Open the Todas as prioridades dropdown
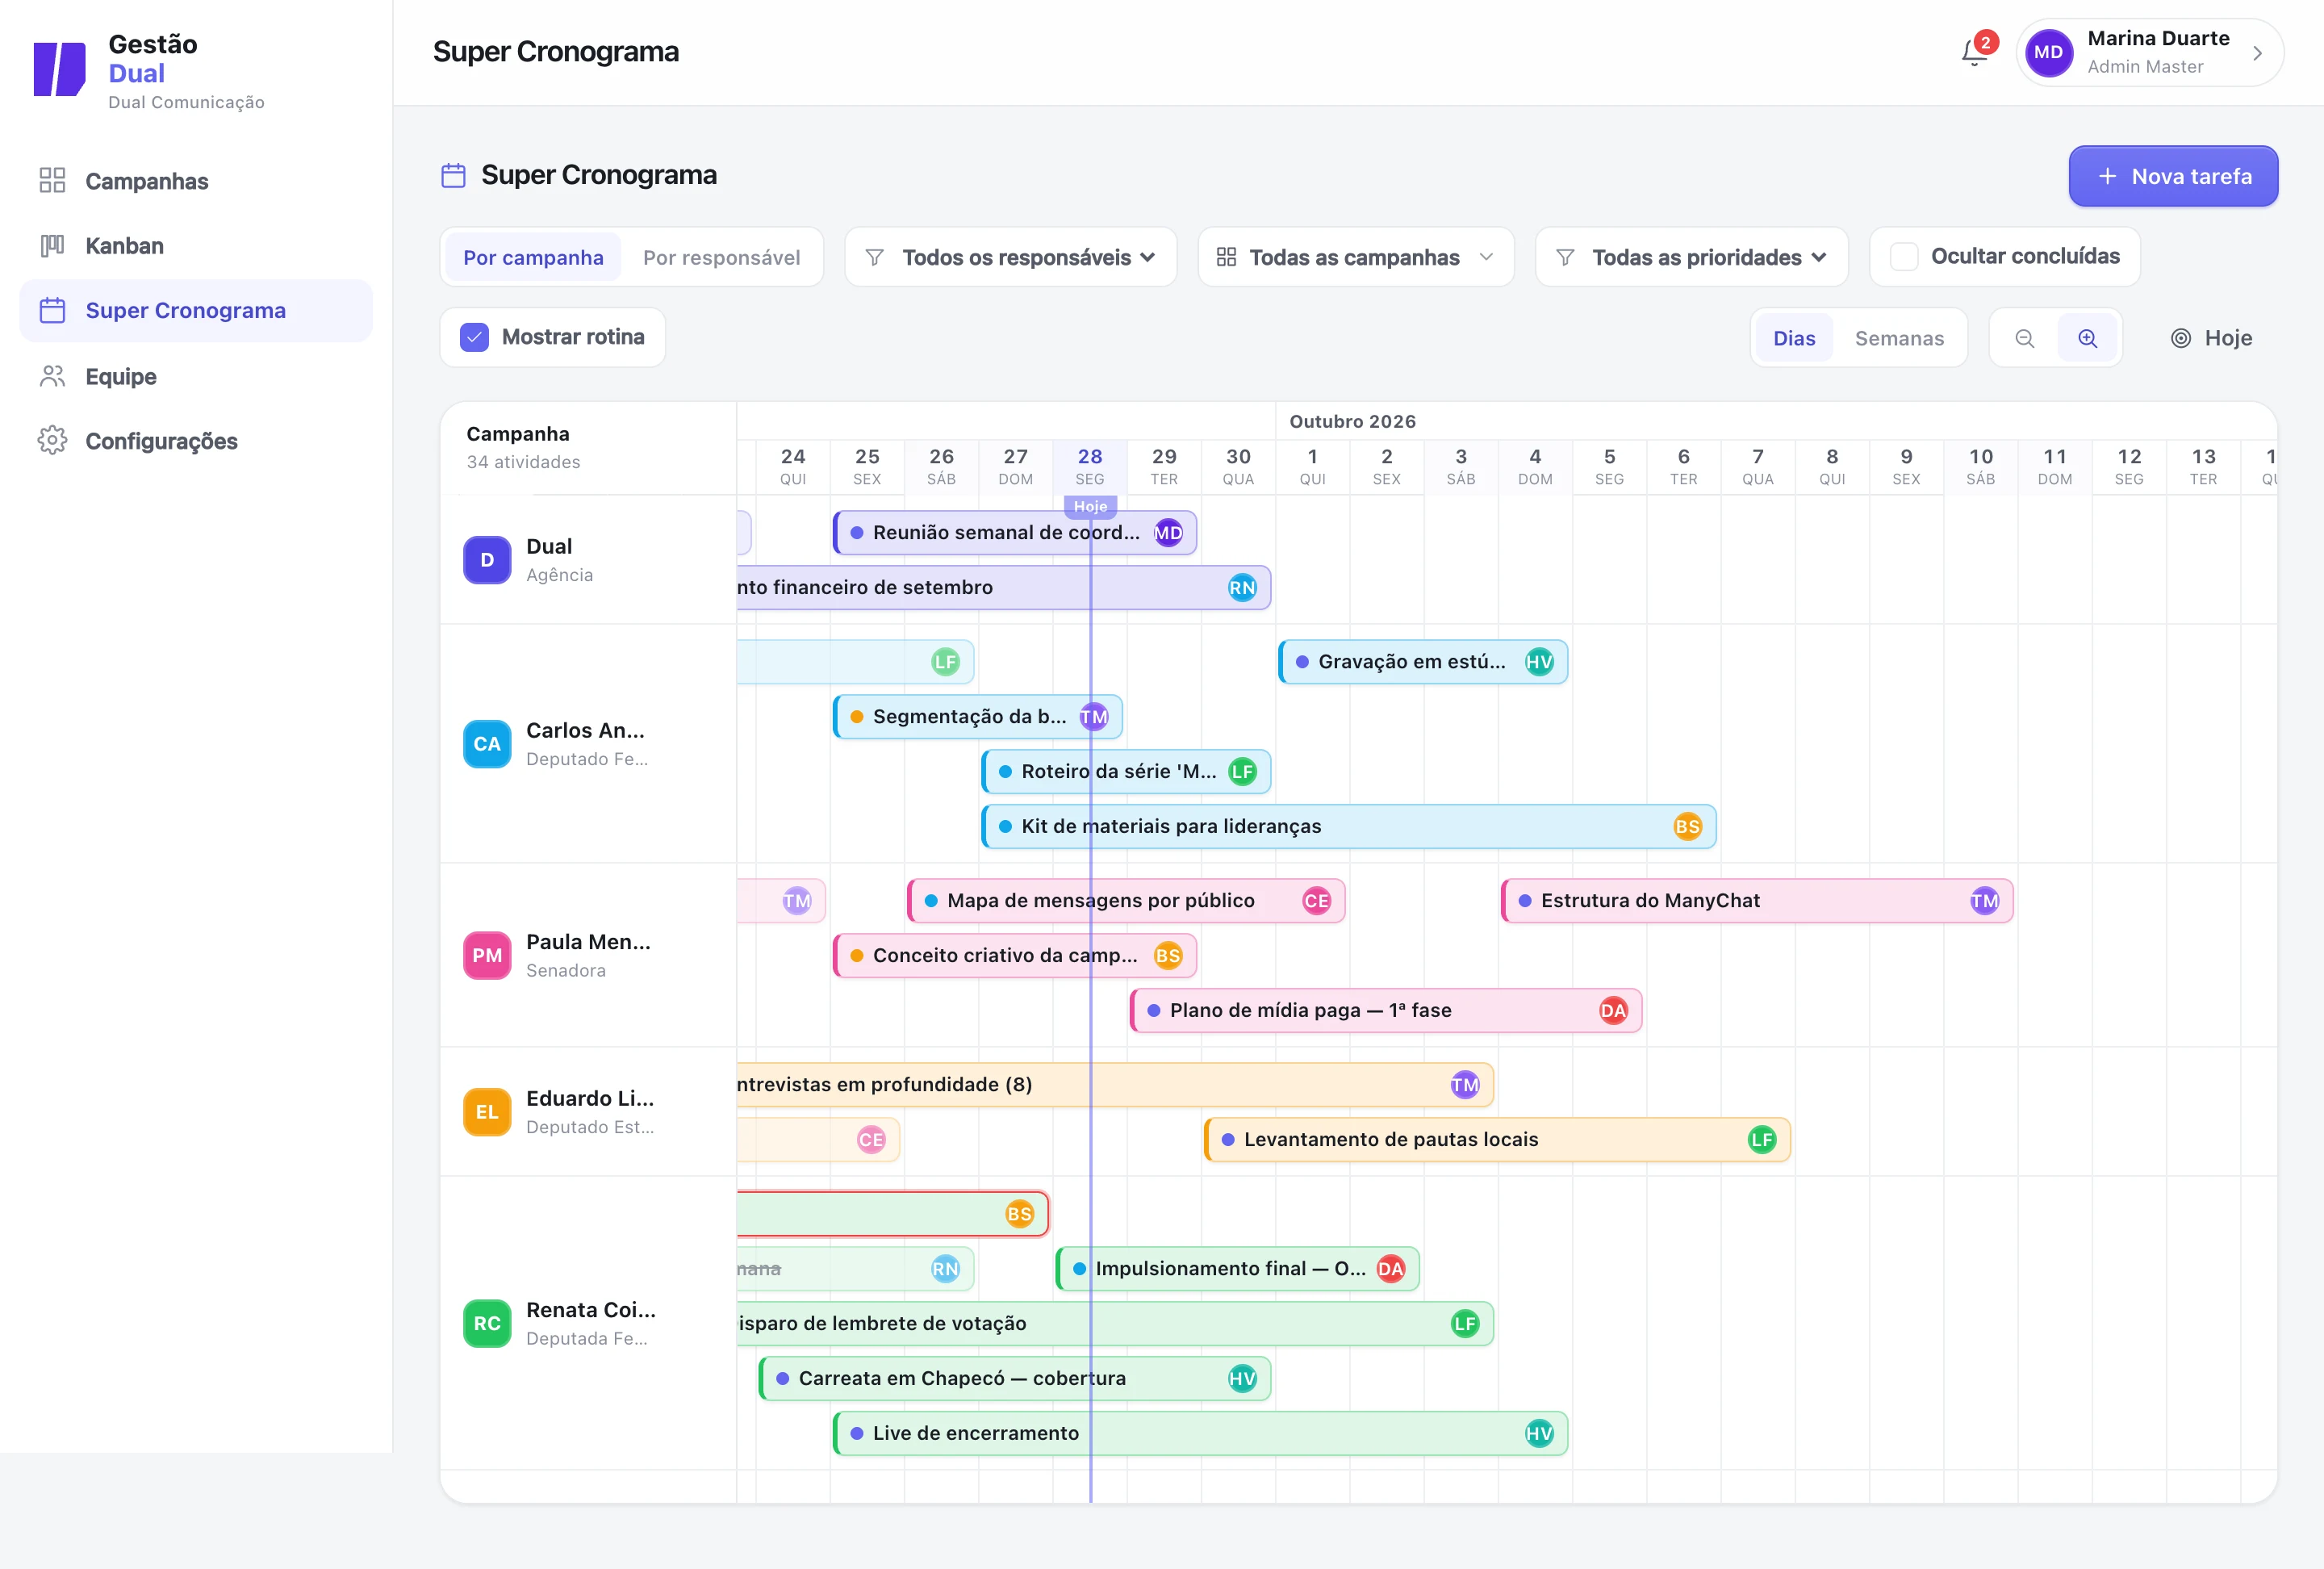 [1691, 257]
